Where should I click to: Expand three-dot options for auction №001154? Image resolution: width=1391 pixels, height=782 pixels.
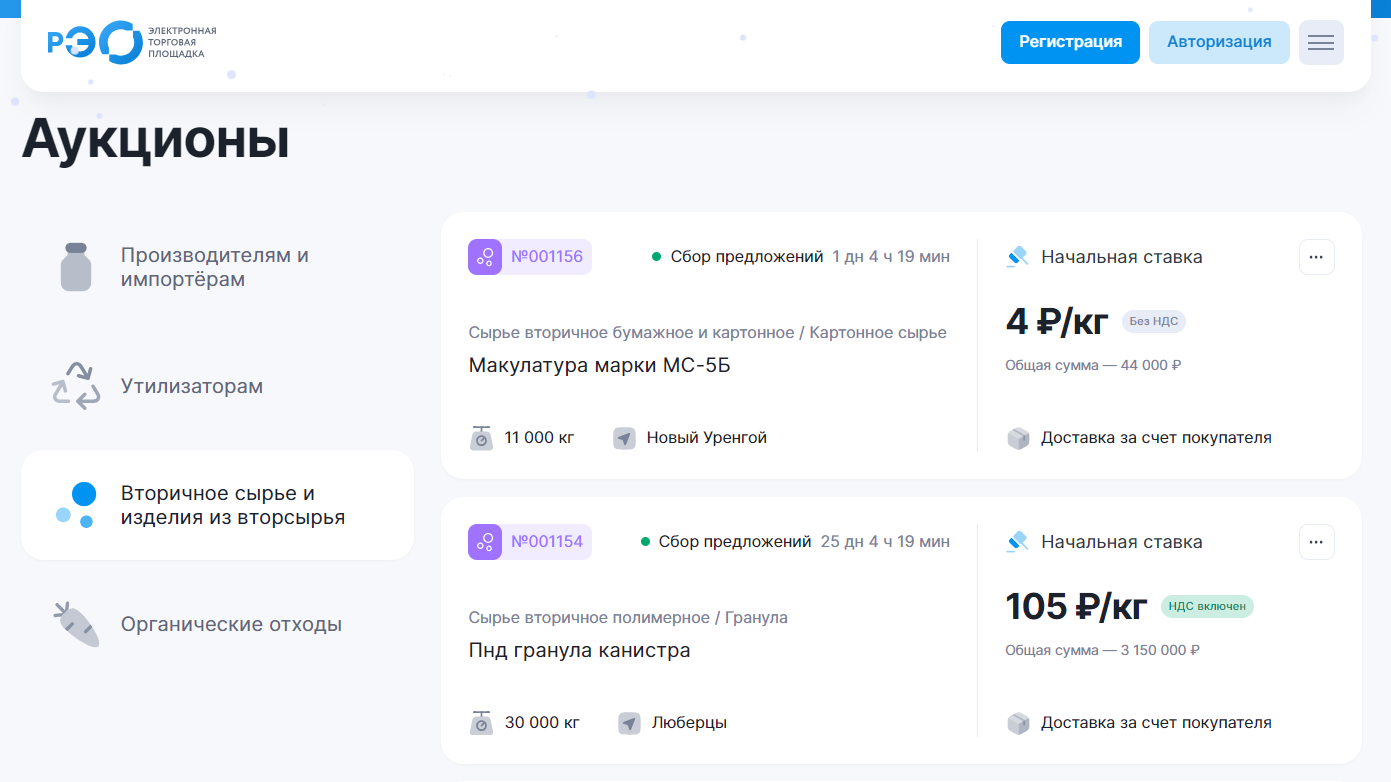[x=1316, y=542]
